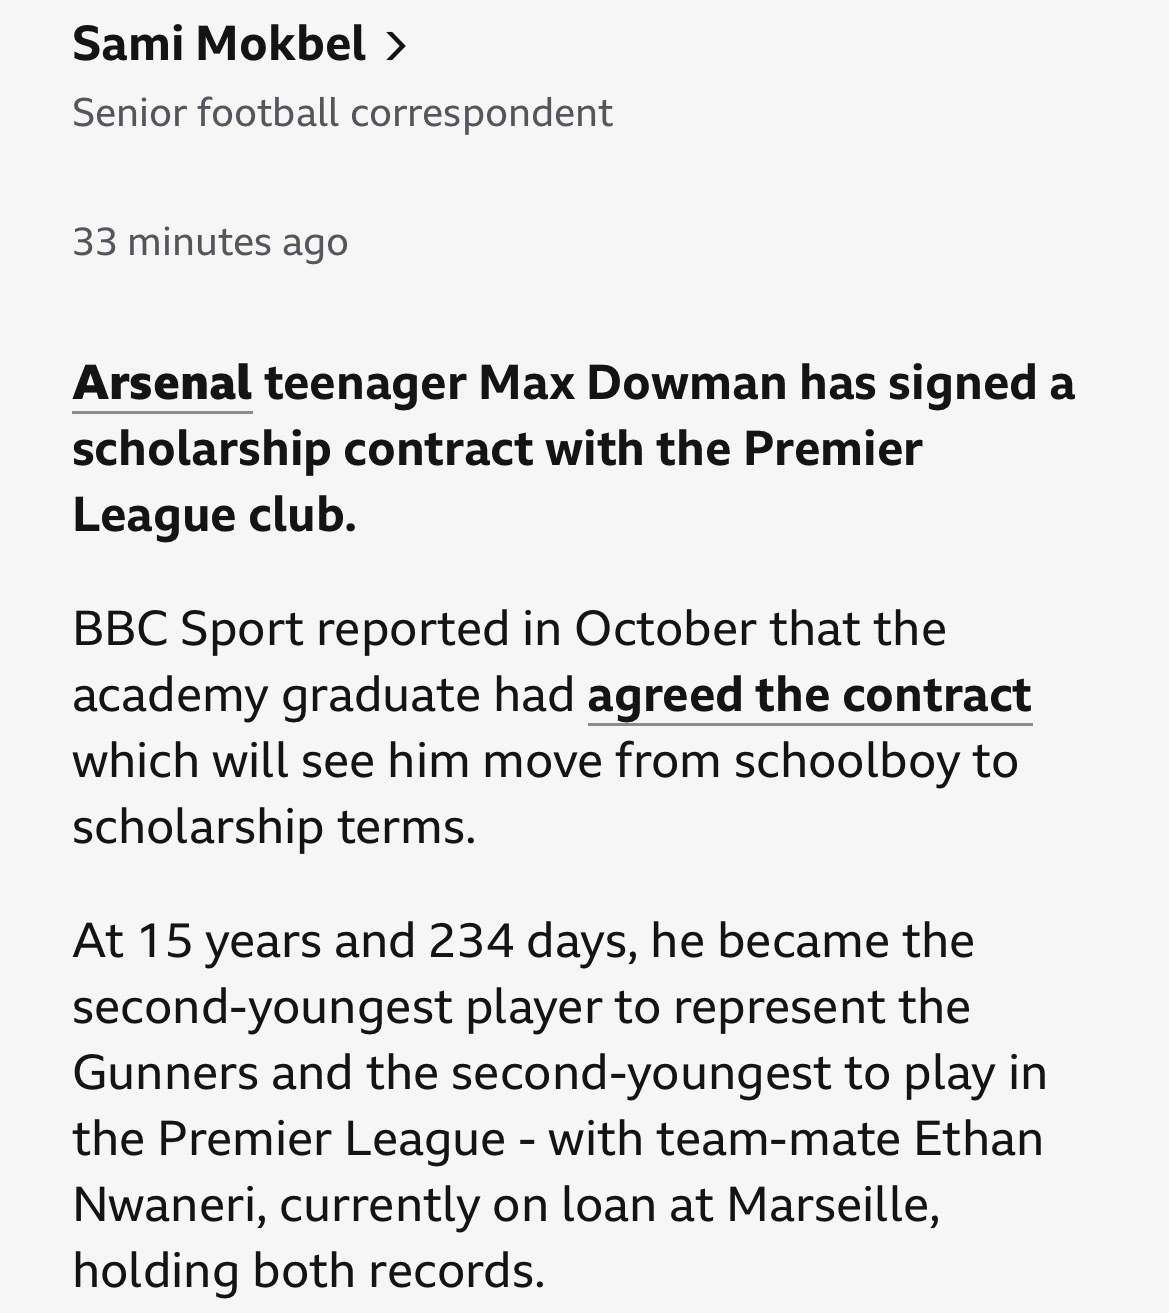Click the word Marseille
Image resolution: width=1169 pixels, height=1313 pixels.
click(x=833, y=1205)
